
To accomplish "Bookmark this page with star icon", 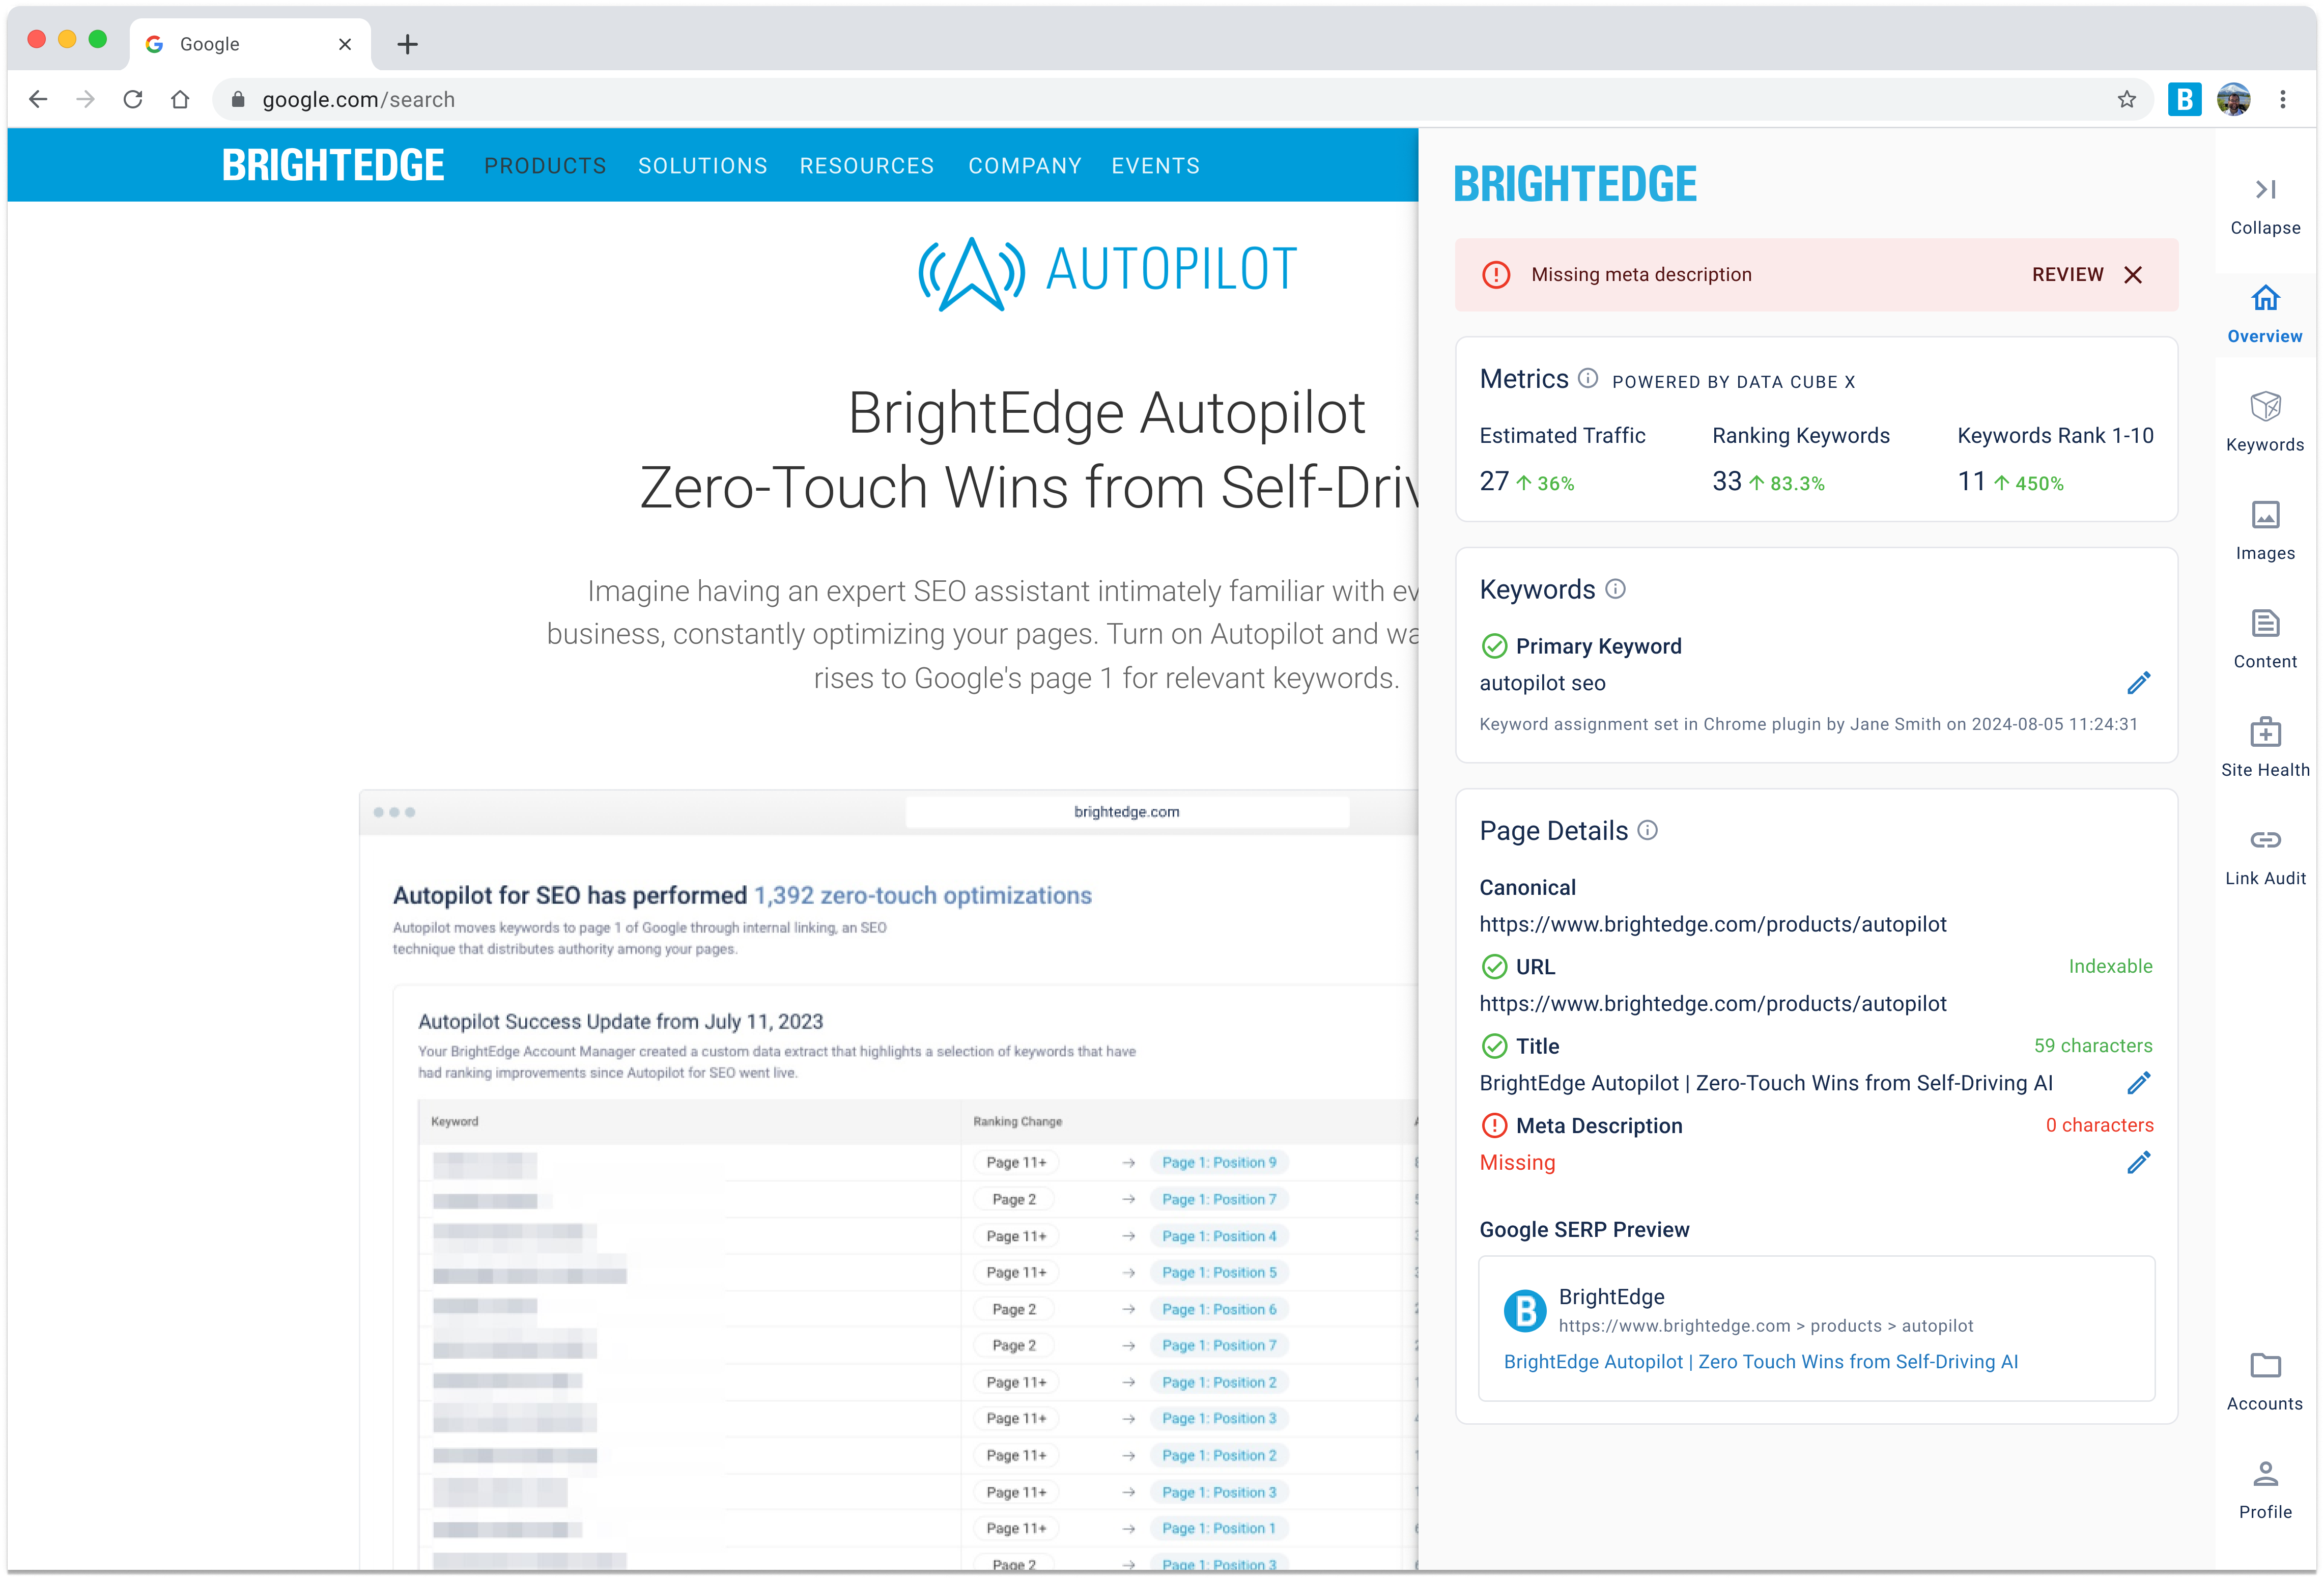I will click(2126, 99).
